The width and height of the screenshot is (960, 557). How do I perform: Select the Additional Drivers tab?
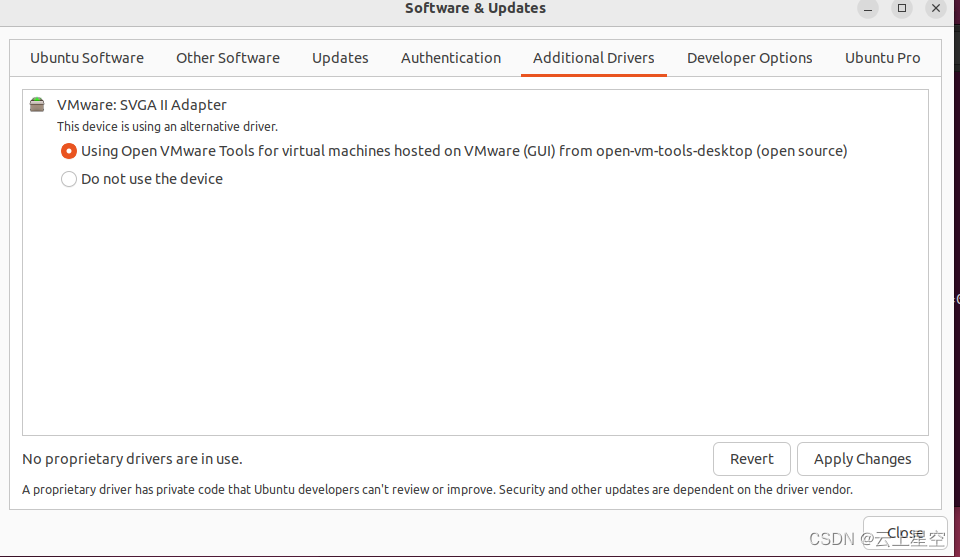(x=594, y=58)
